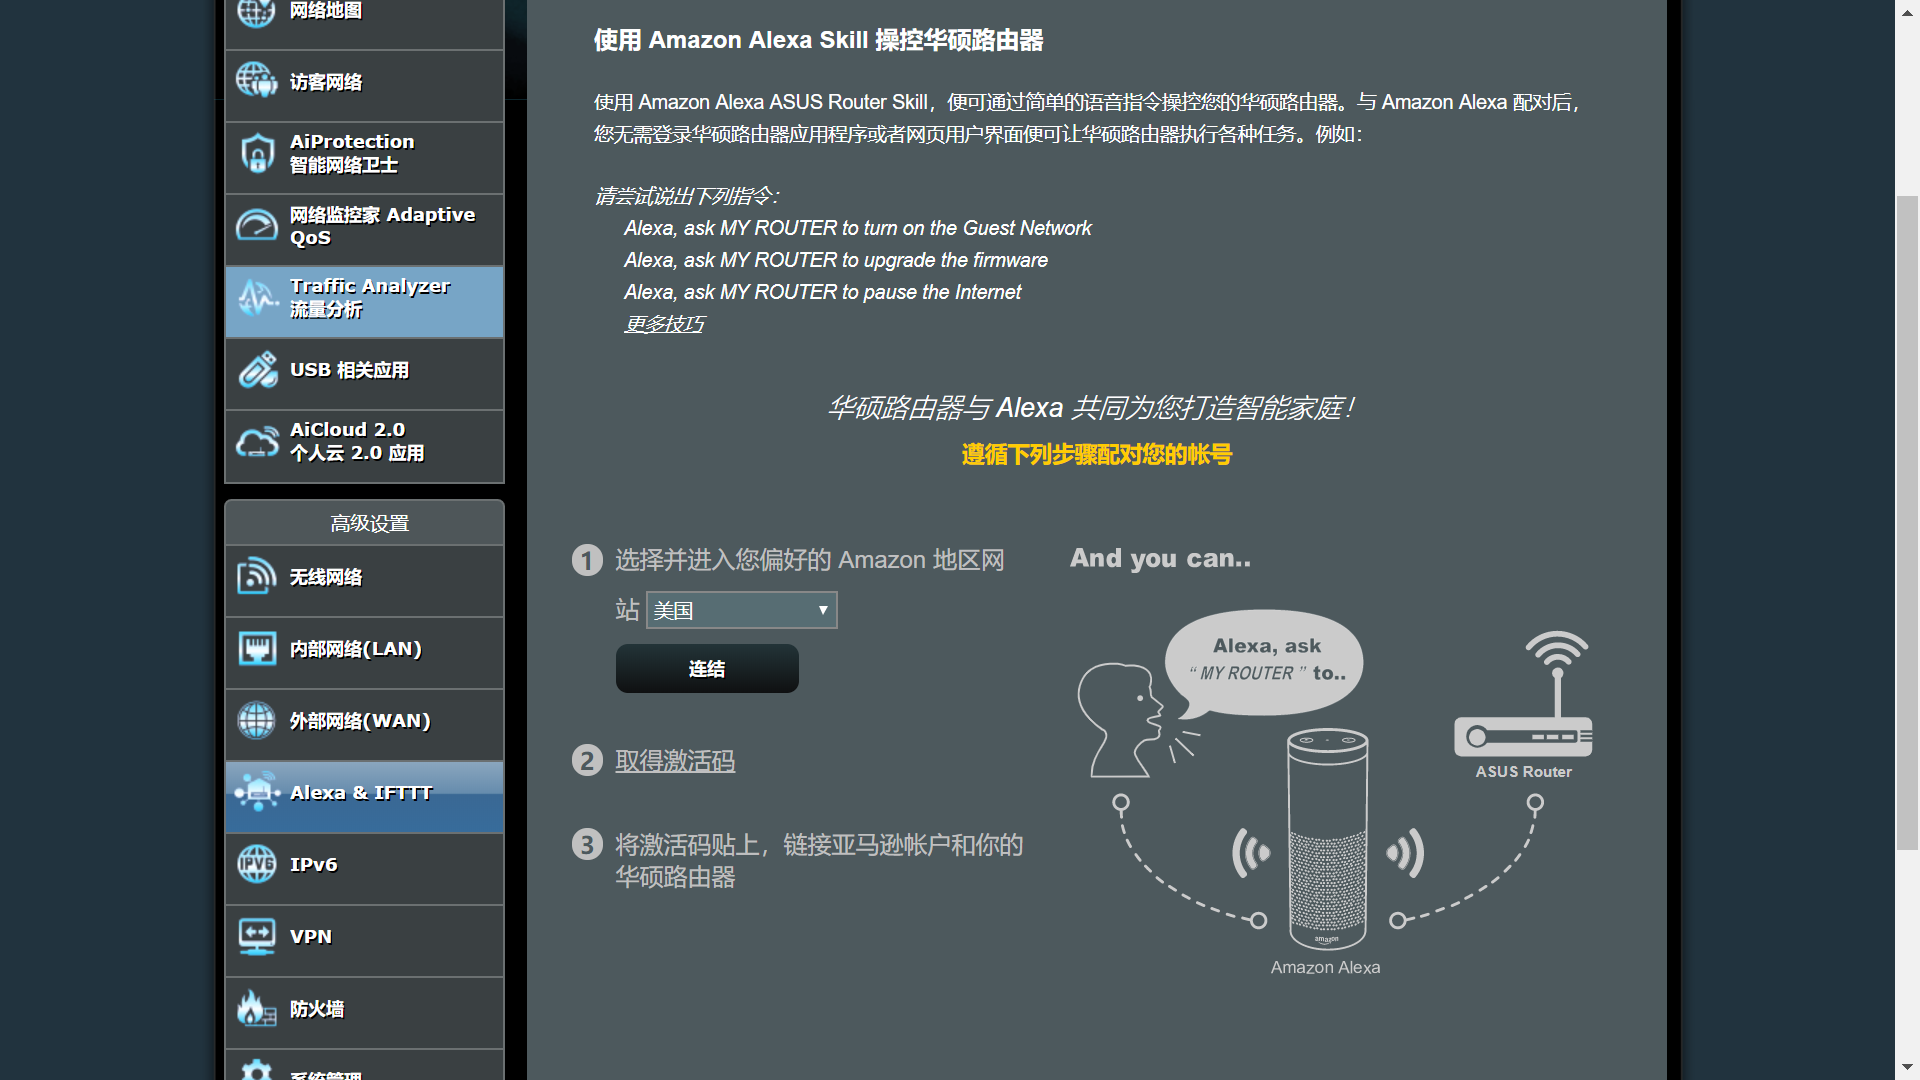Image resolution: width=1920 pixels, height=1080 pixels.
Task: Open 网络监控家 Adaptive QoS page
Action: pos(365,230)
